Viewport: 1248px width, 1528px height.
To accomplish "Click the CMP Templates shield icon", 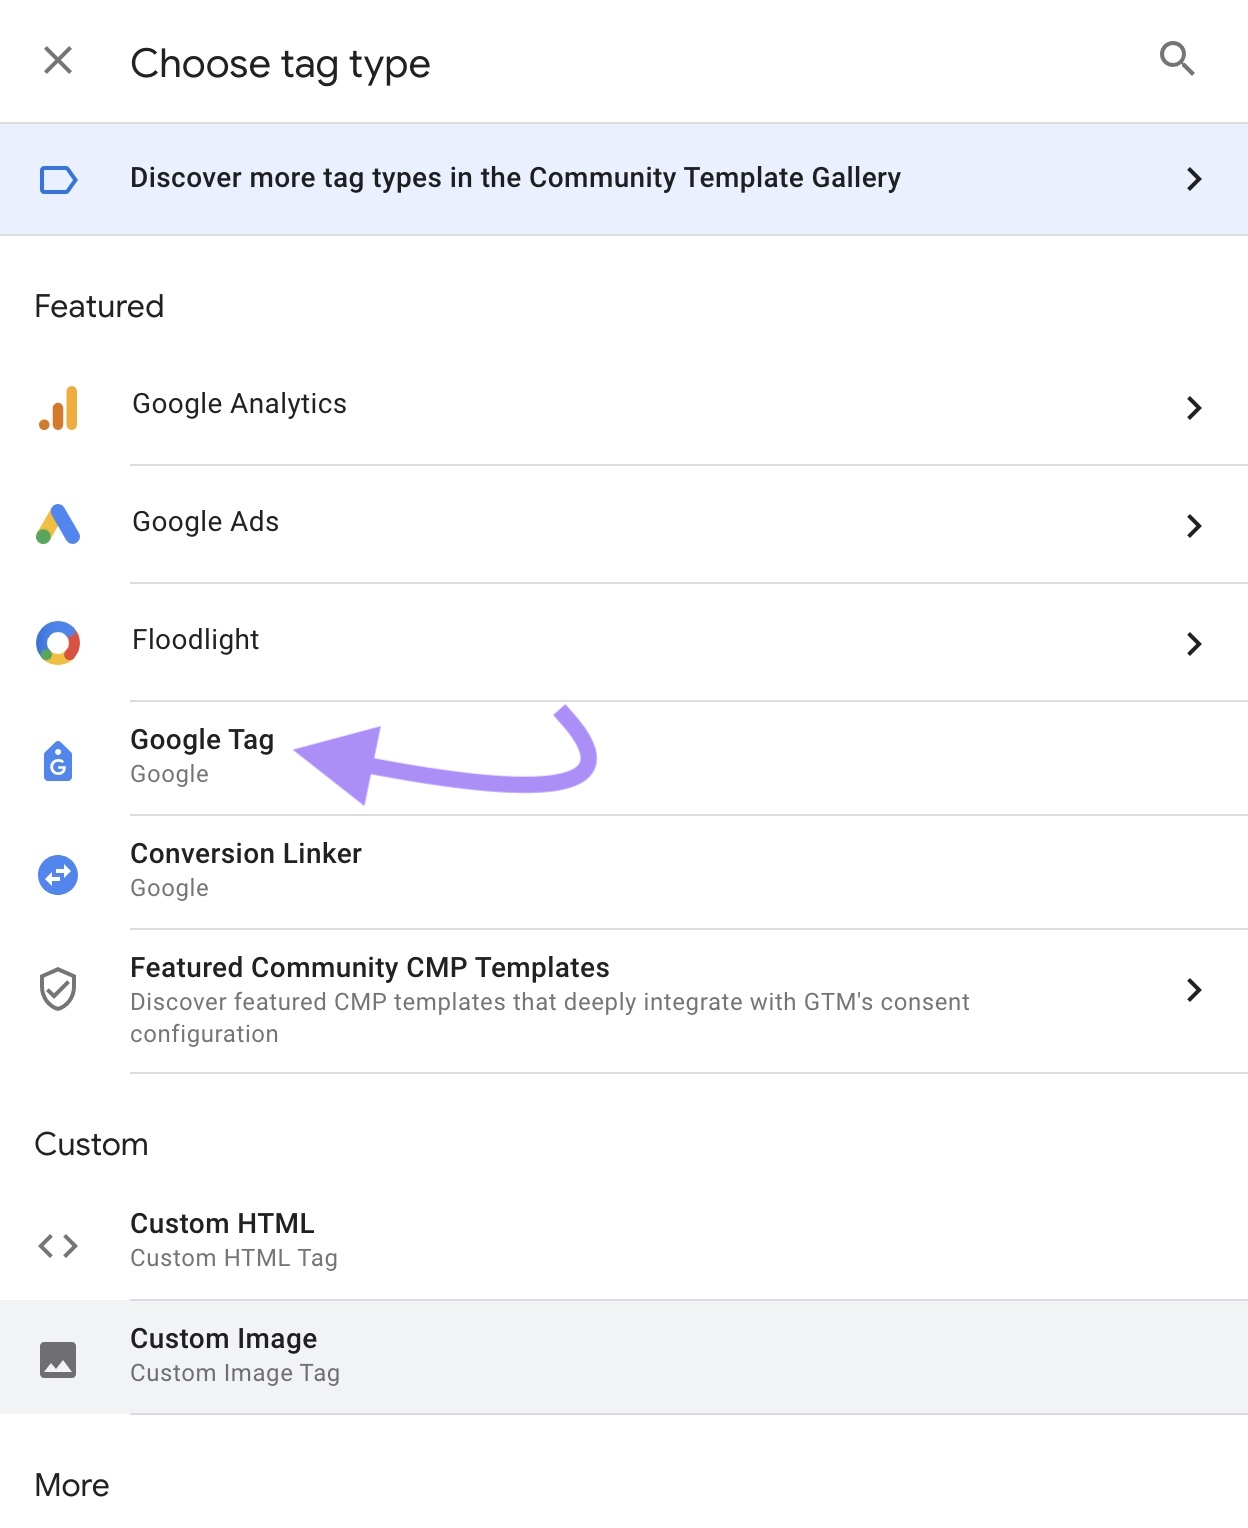I will click(57, 990).
